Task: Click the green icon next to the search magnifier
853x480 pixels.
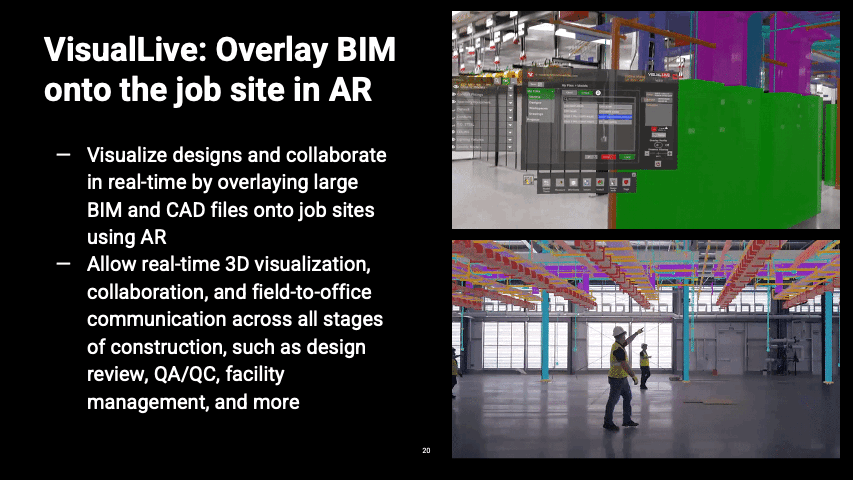Action: click(x=505, y=81)
